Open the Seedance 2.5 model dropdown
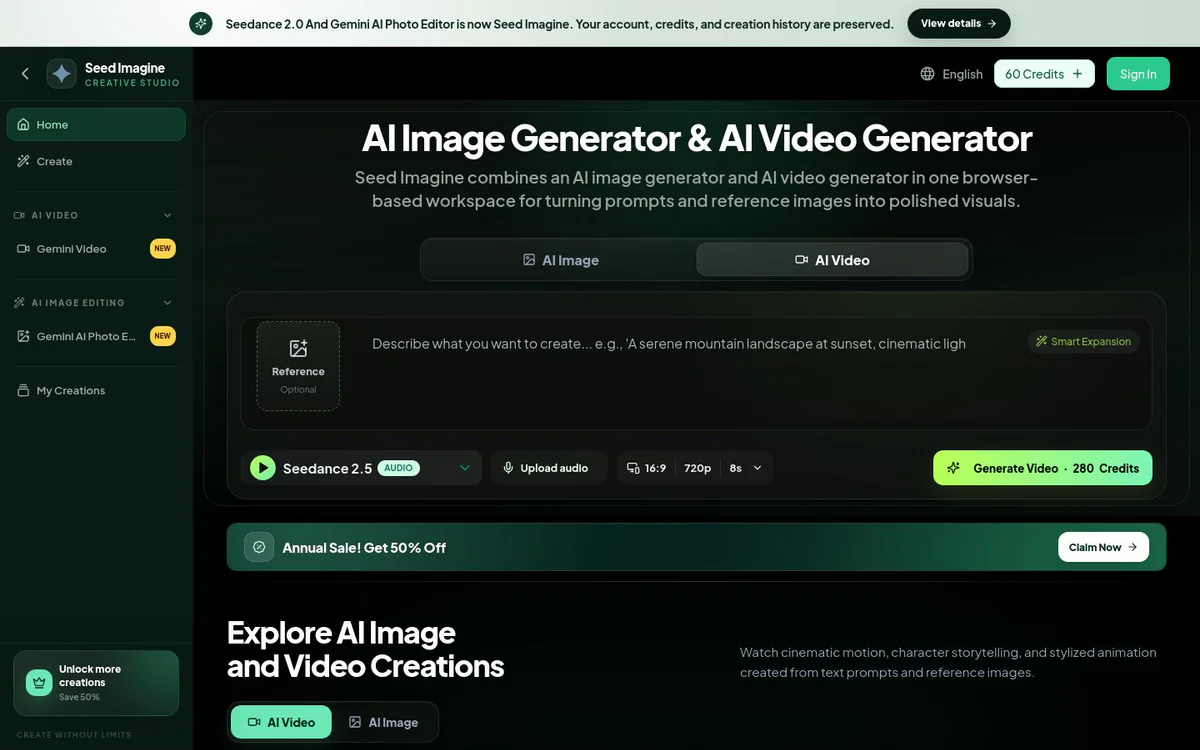 pos(361,468)
